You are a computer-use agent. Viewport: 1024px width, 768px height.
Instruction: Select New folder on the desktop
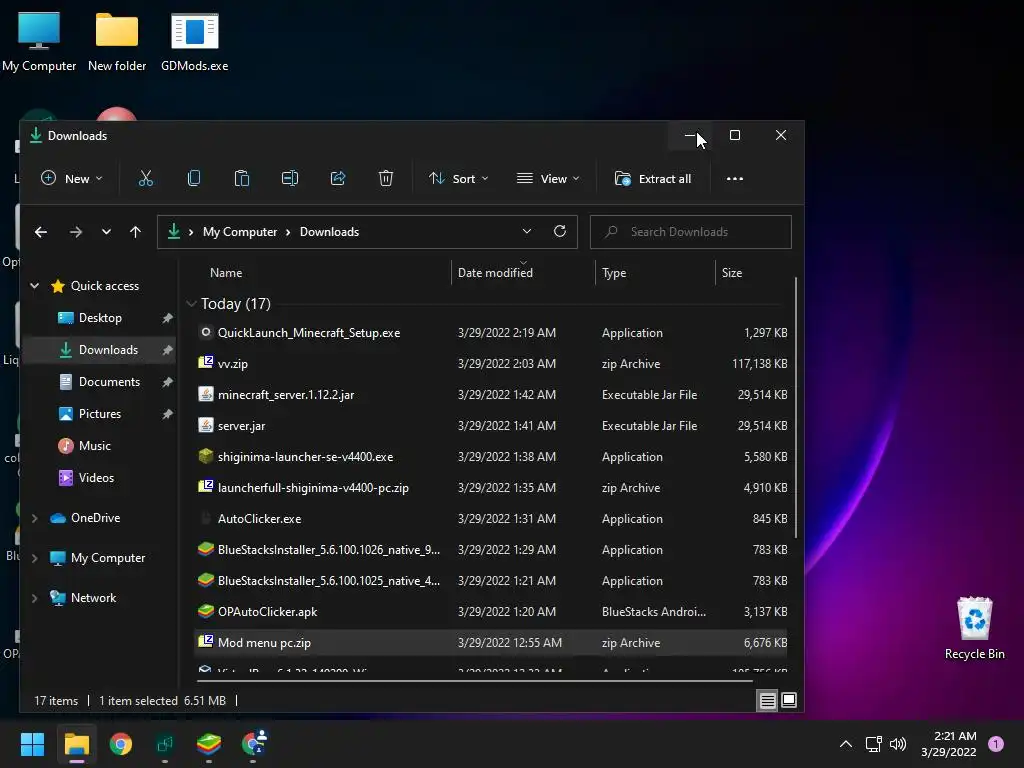pos(117,42)
